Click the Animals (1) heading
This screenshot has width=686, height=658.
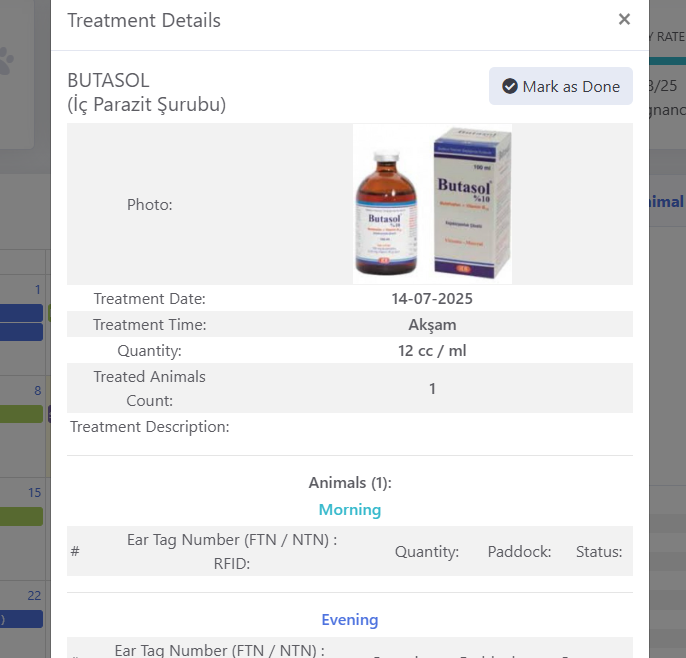coord(350,483)
